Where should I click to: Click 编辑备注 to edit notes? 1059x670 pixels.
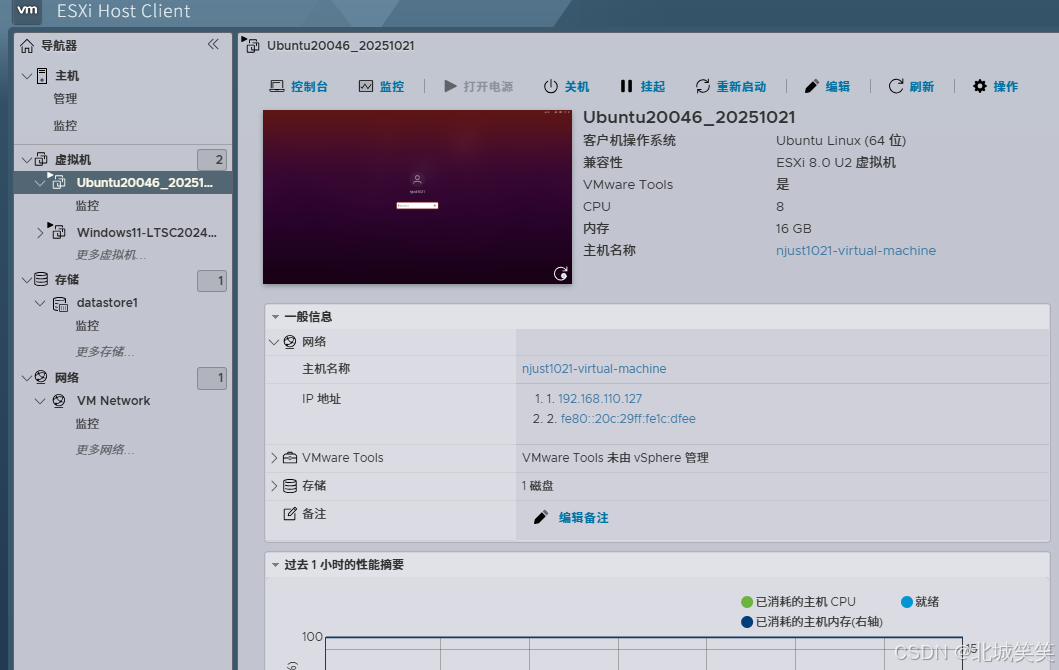pyautogui.click(x=584, y=517)
